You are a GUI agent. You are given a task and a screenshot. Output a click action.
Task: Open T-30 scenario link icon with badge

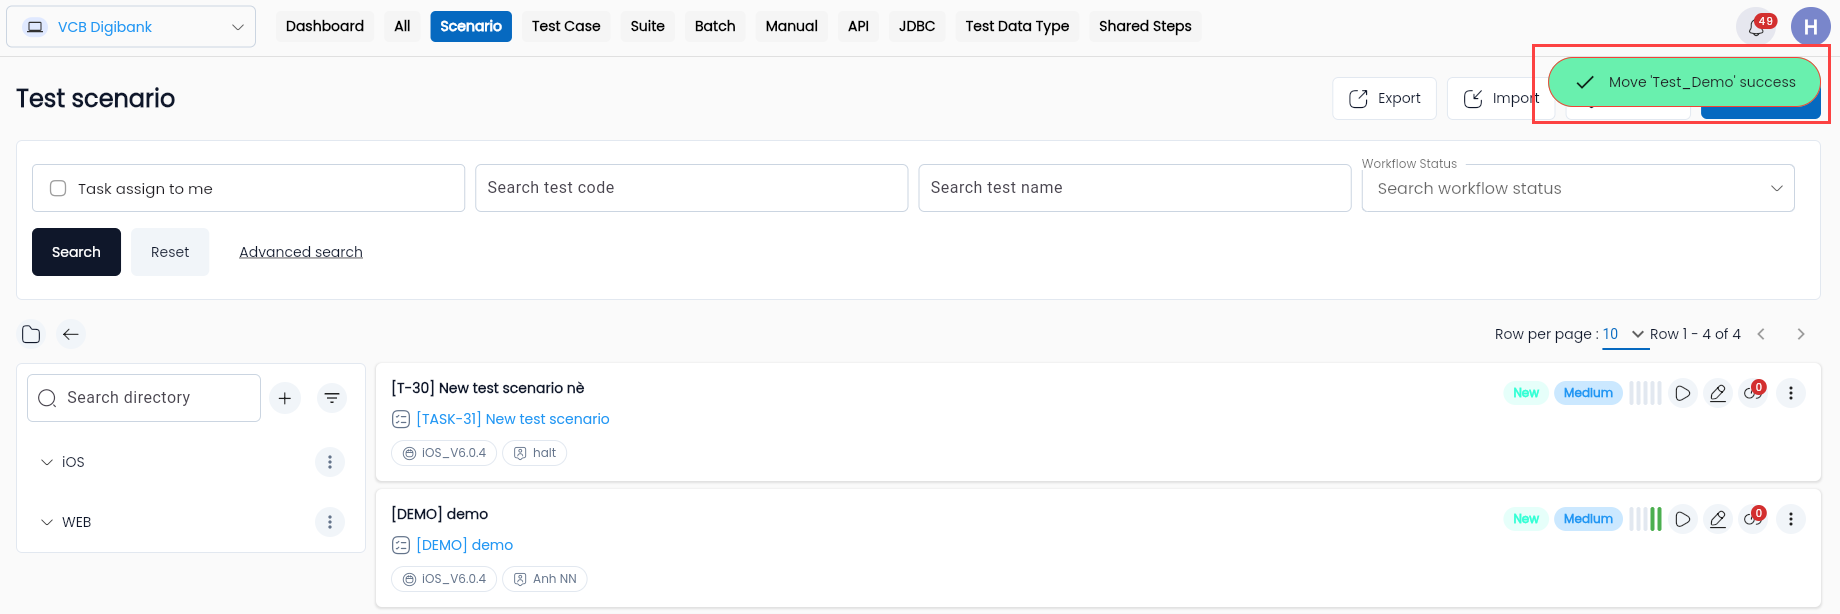tap(1753, 392)
